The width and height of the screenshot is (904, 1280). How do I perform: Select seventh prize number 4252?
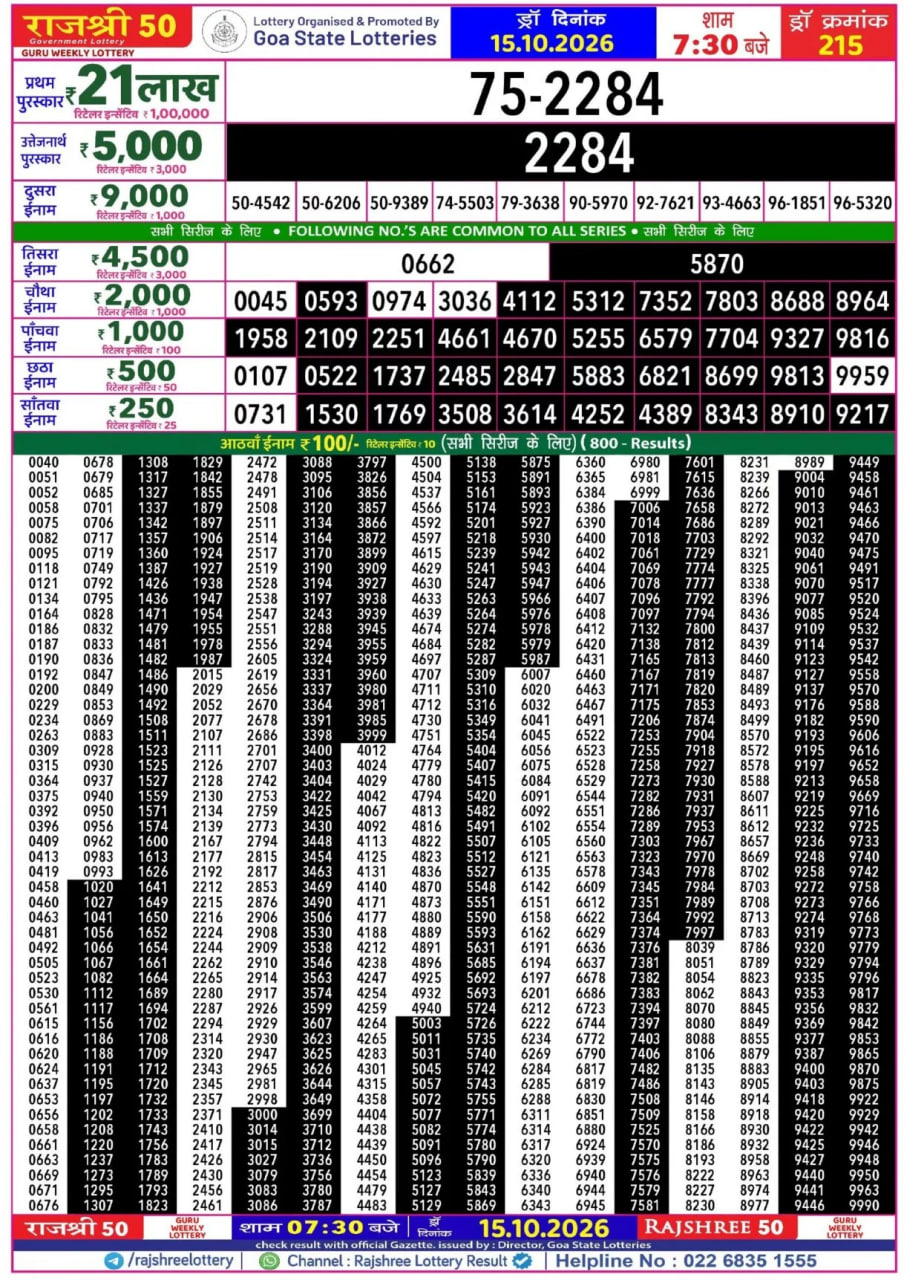[598, 413]
